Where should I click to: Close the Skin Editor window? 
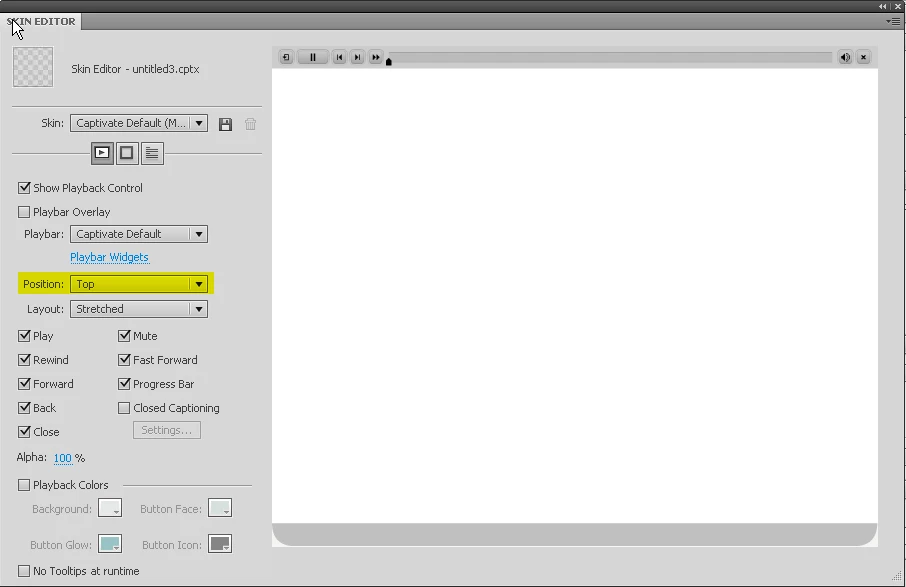click(897, 6)
